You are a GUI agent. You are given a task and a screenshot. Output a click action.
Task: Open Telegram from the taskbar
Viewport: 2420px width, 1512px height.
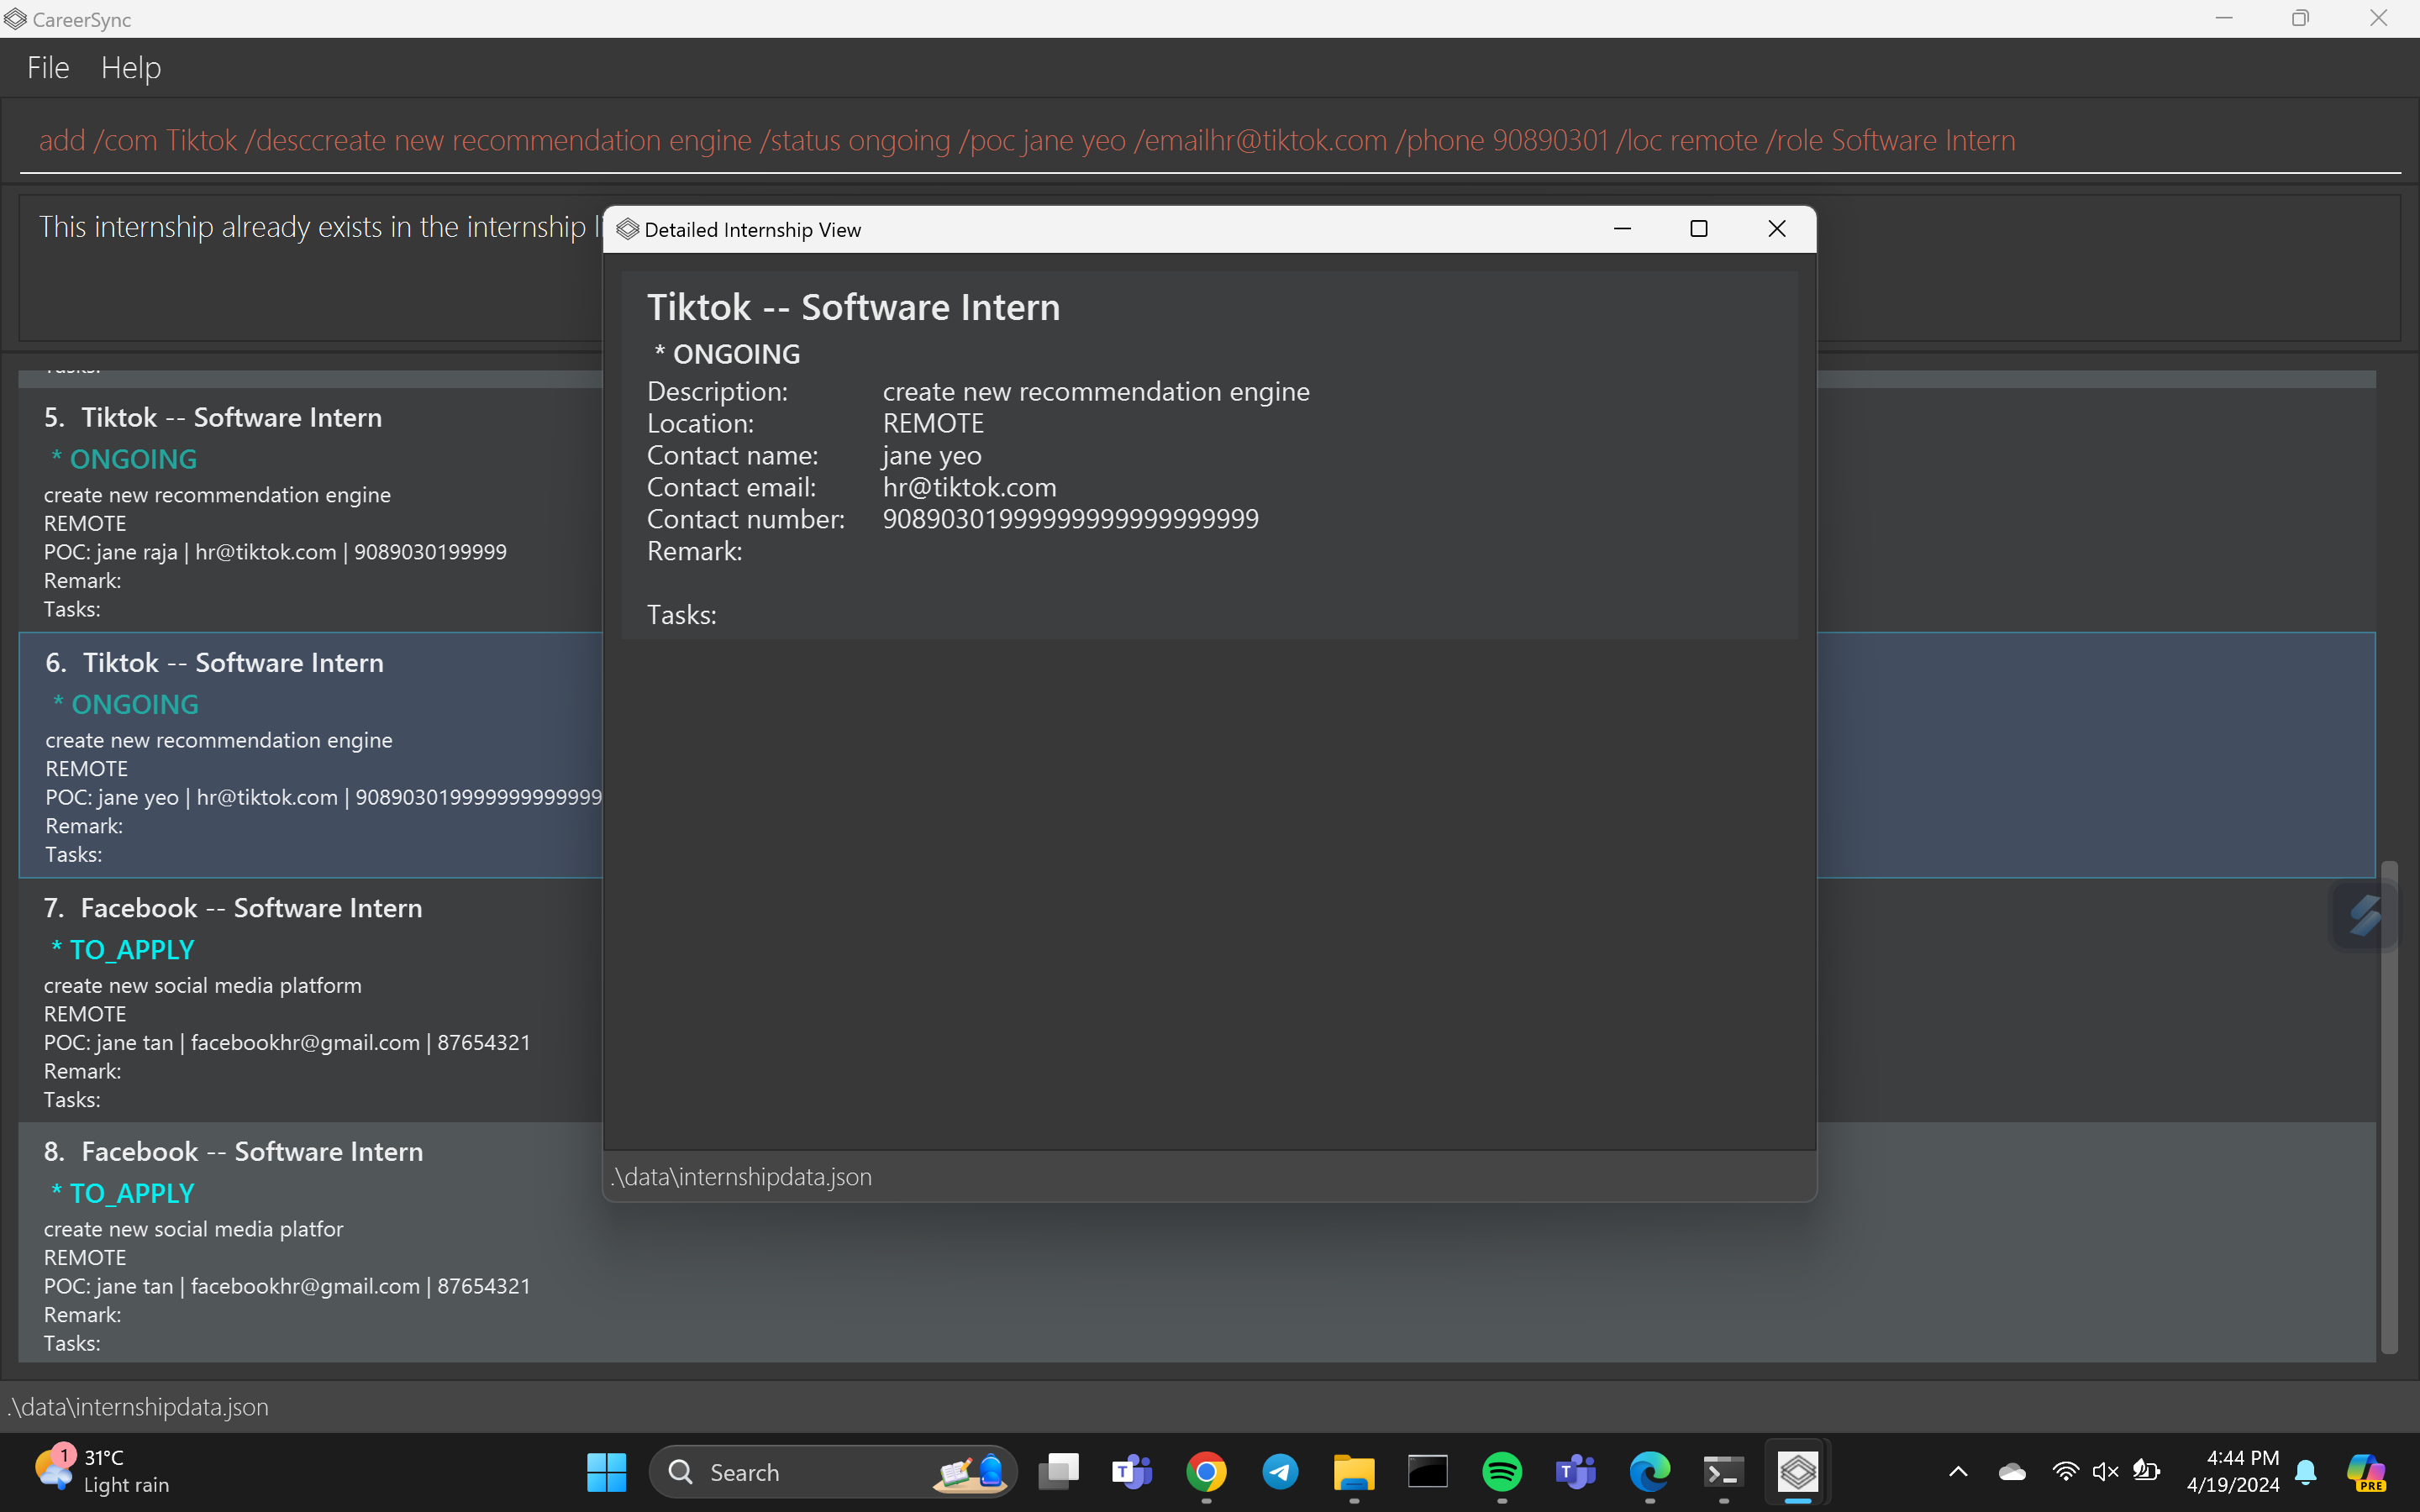coord(1280,1472)
